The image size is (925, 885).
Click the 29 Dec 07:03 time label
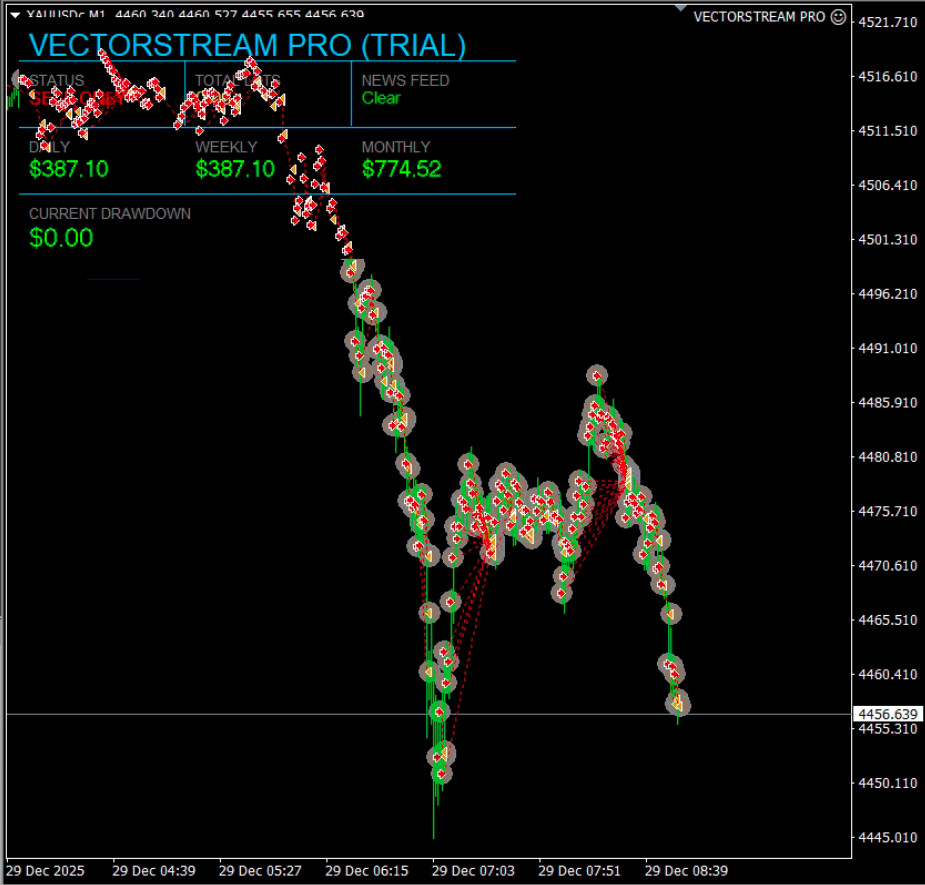(x=473, y=871)
